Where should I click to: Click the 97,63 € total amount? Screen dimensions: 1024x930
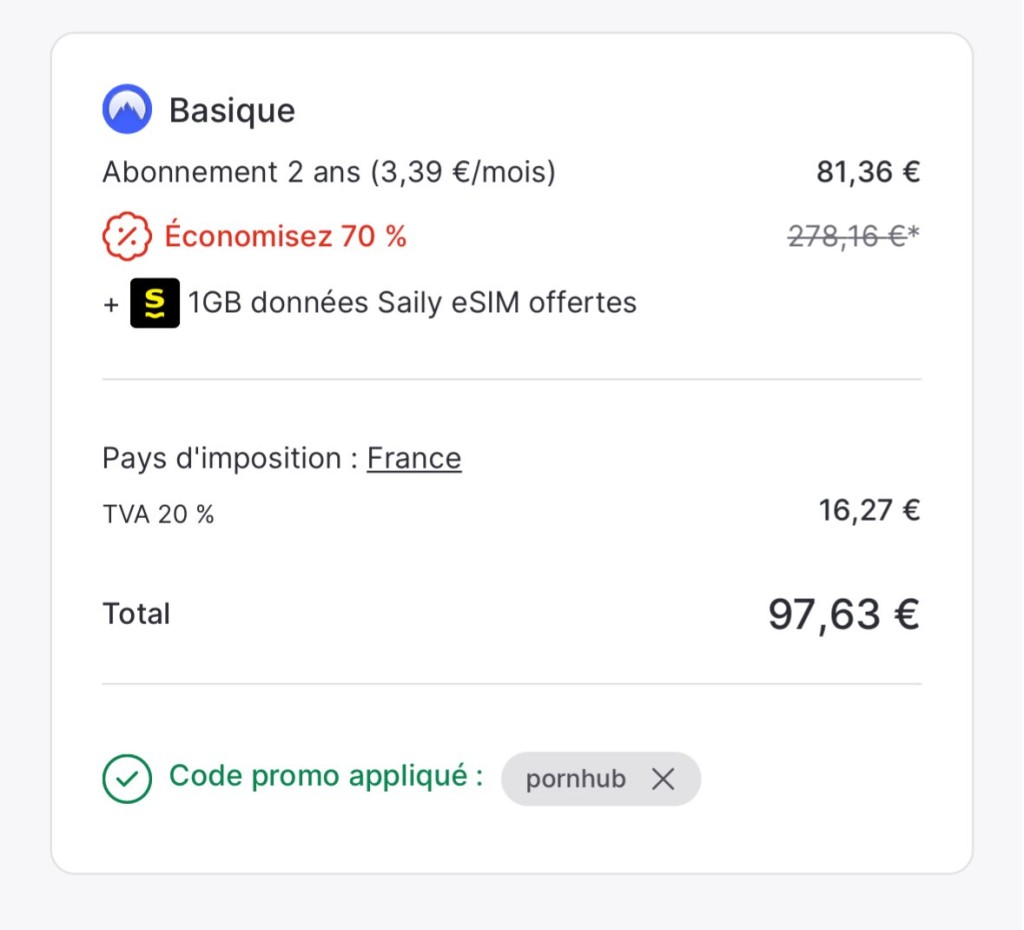[x=843, y=614]
